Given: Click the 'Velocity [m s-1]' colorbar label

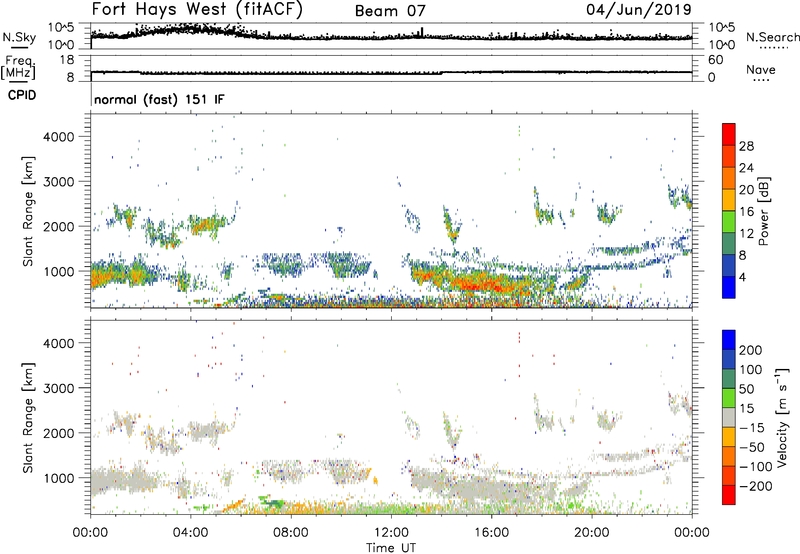Looking at the screenshot, I should tap(782, 417).
